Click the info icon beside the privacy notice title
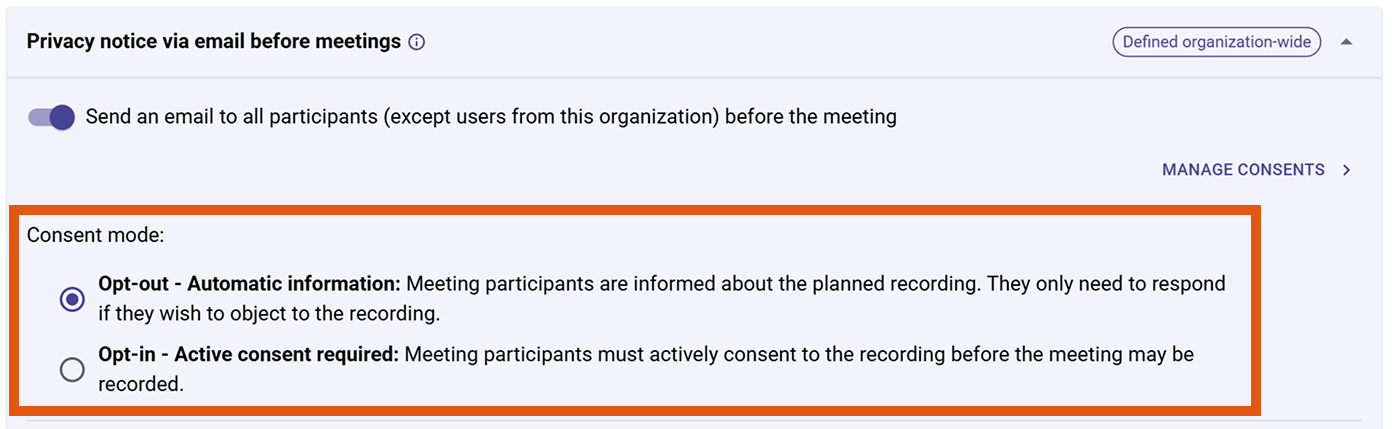The width and height of the screenshot is (1392, 429). pyautogui.click(x=417, y=42)
